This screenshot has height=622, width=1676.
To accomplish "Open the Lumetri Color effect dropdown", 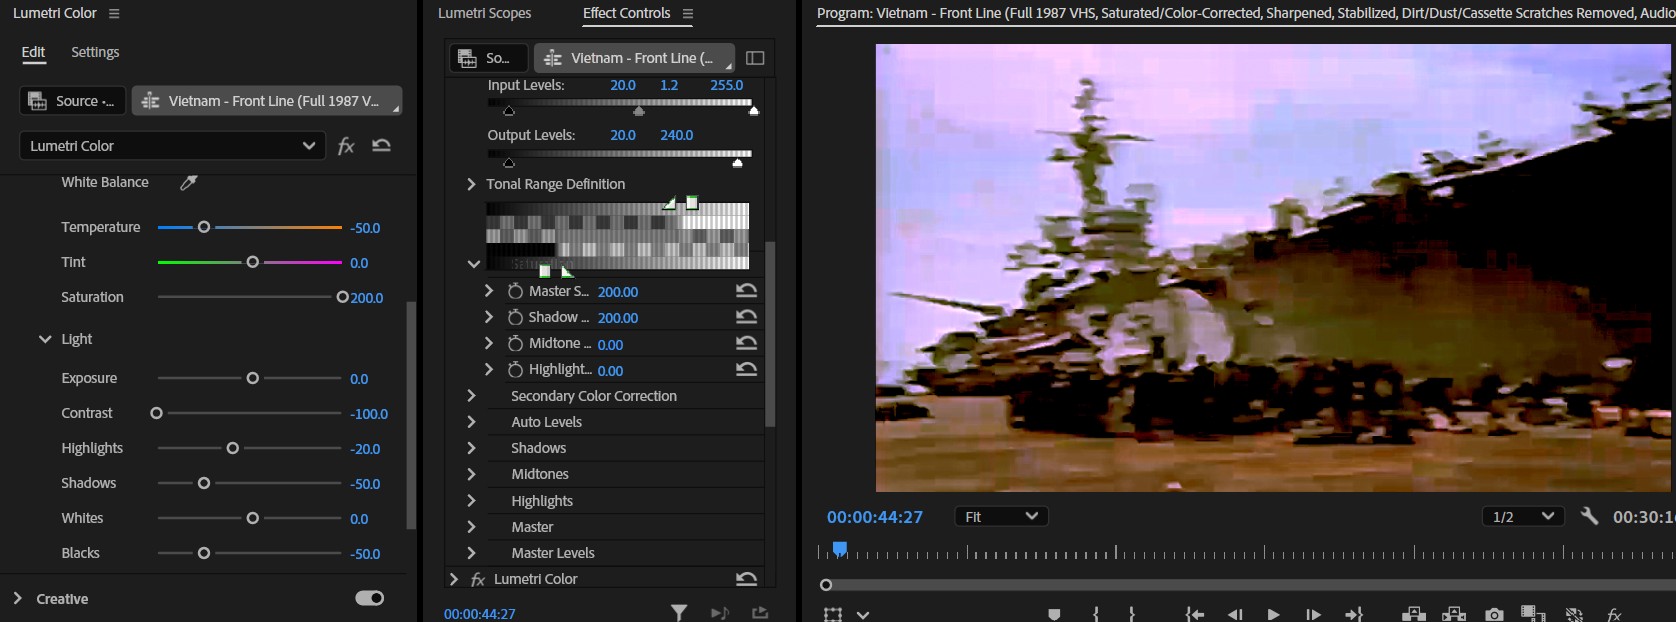I will (x=172, y=146).
